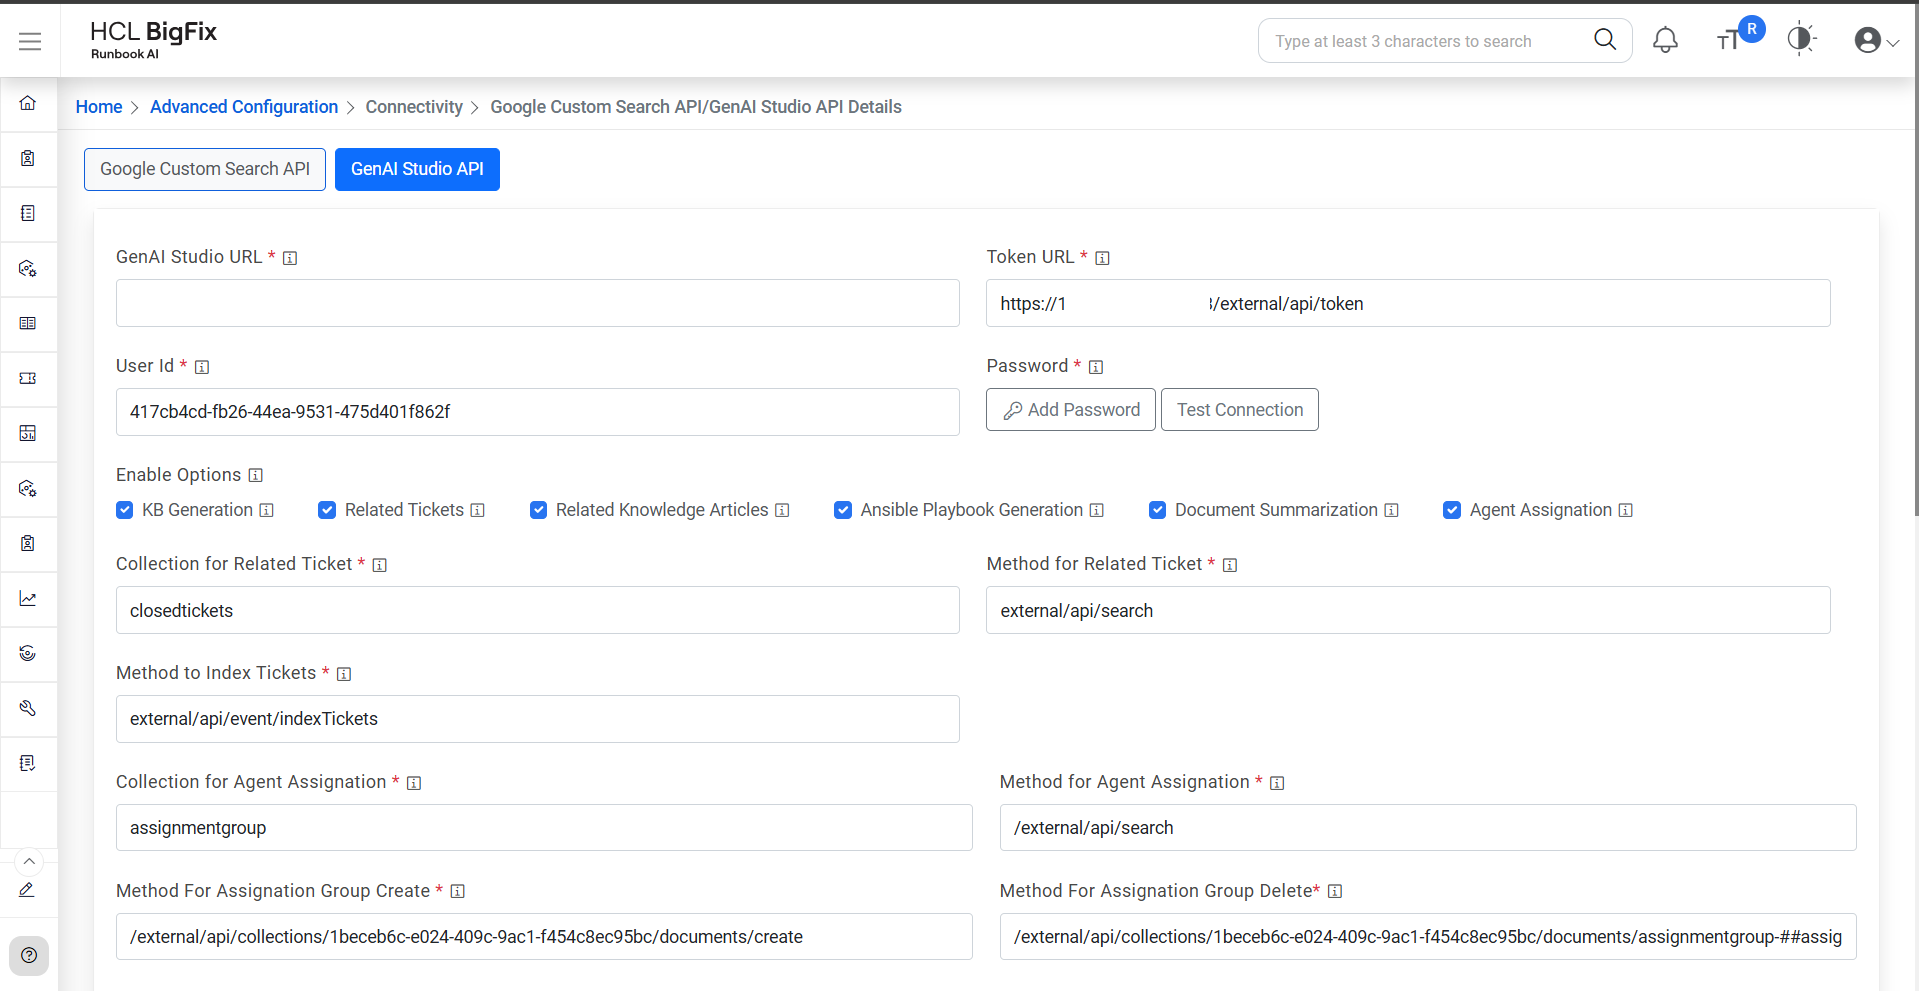Click the text size icon
The width and height of the screenshot is (1919, 991).
1728,41
